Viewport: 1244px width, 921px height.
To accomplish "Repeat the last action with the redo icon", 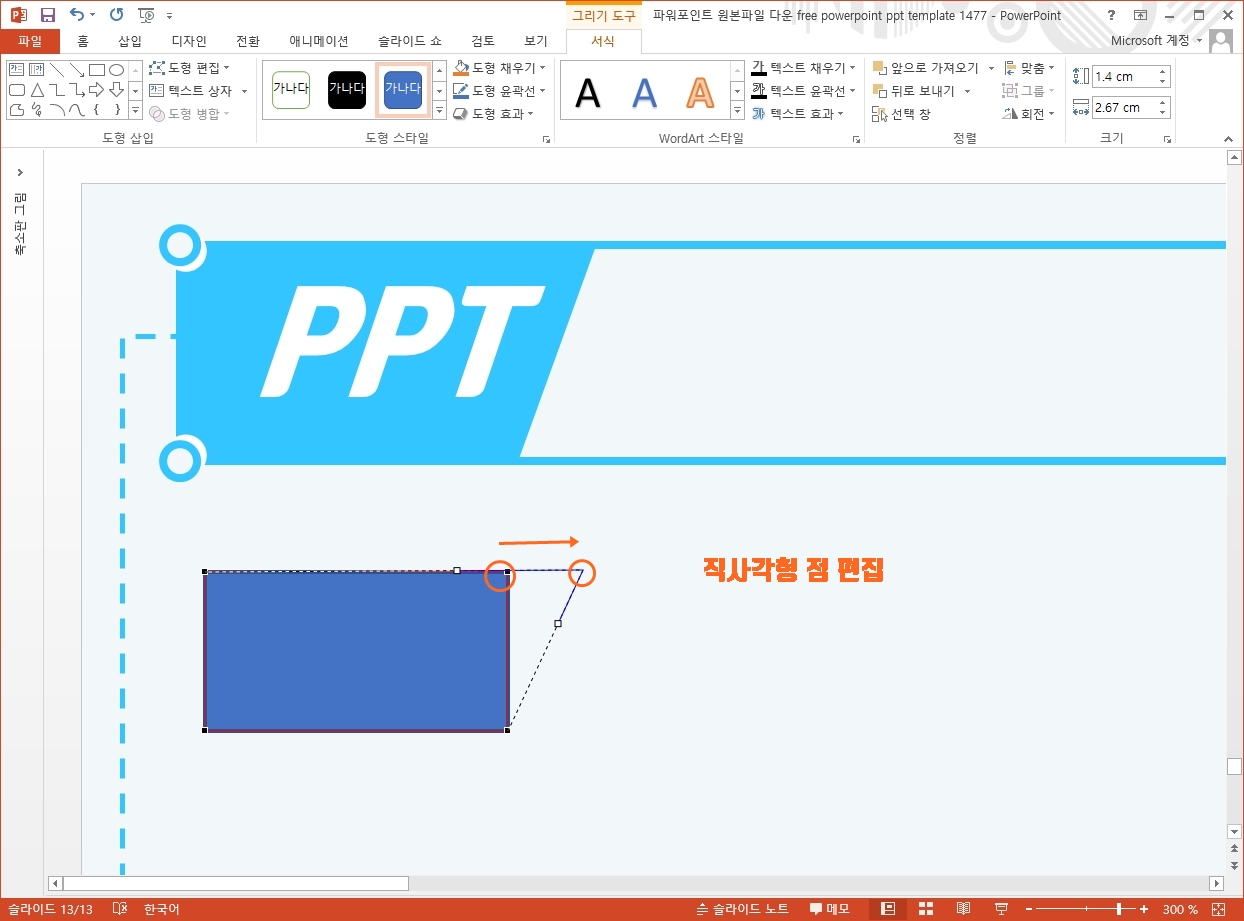I will (116, 15).
